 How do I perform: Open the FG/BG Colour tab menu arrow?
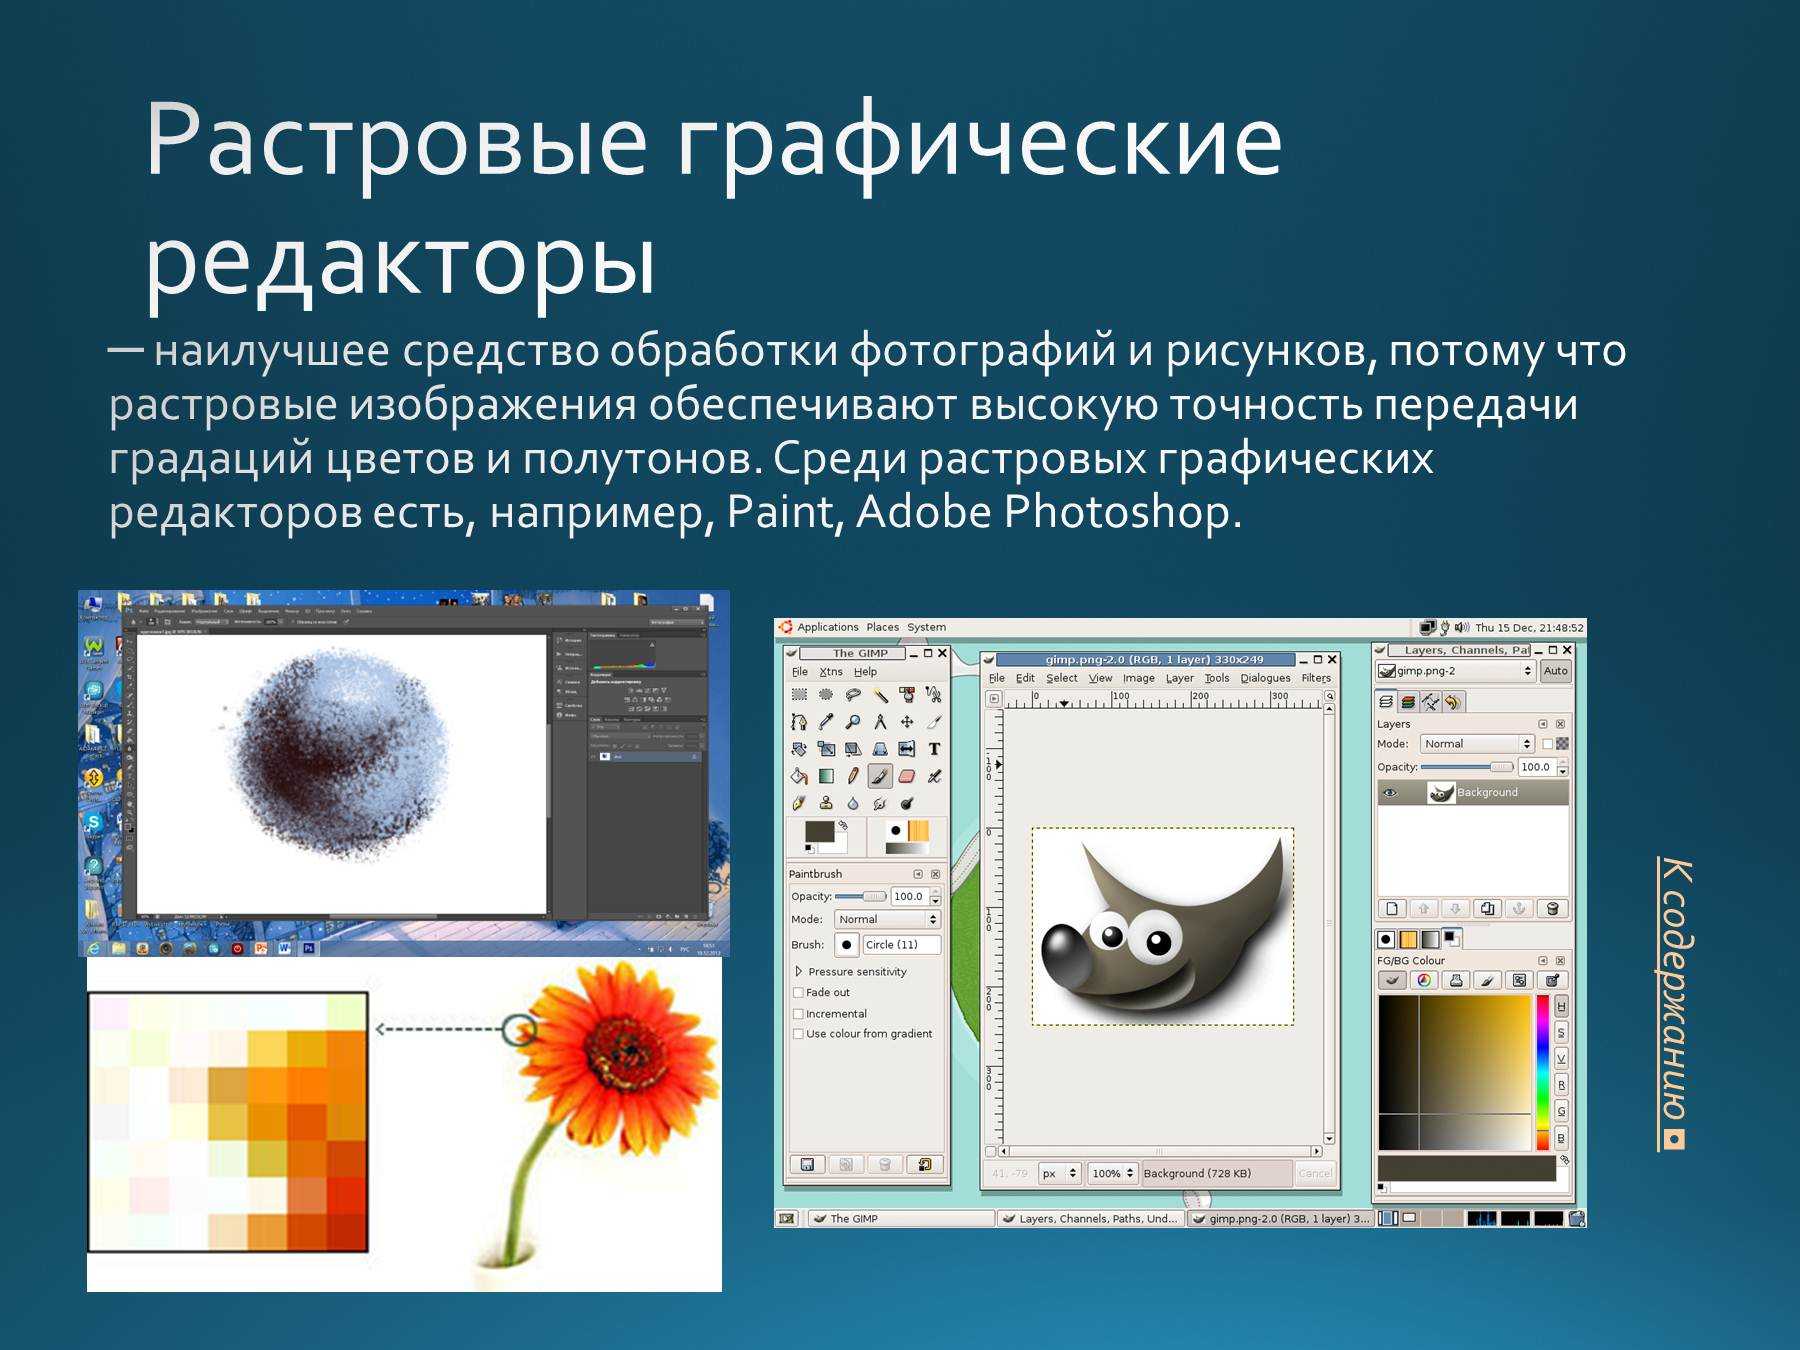[x=1543, y=961]
